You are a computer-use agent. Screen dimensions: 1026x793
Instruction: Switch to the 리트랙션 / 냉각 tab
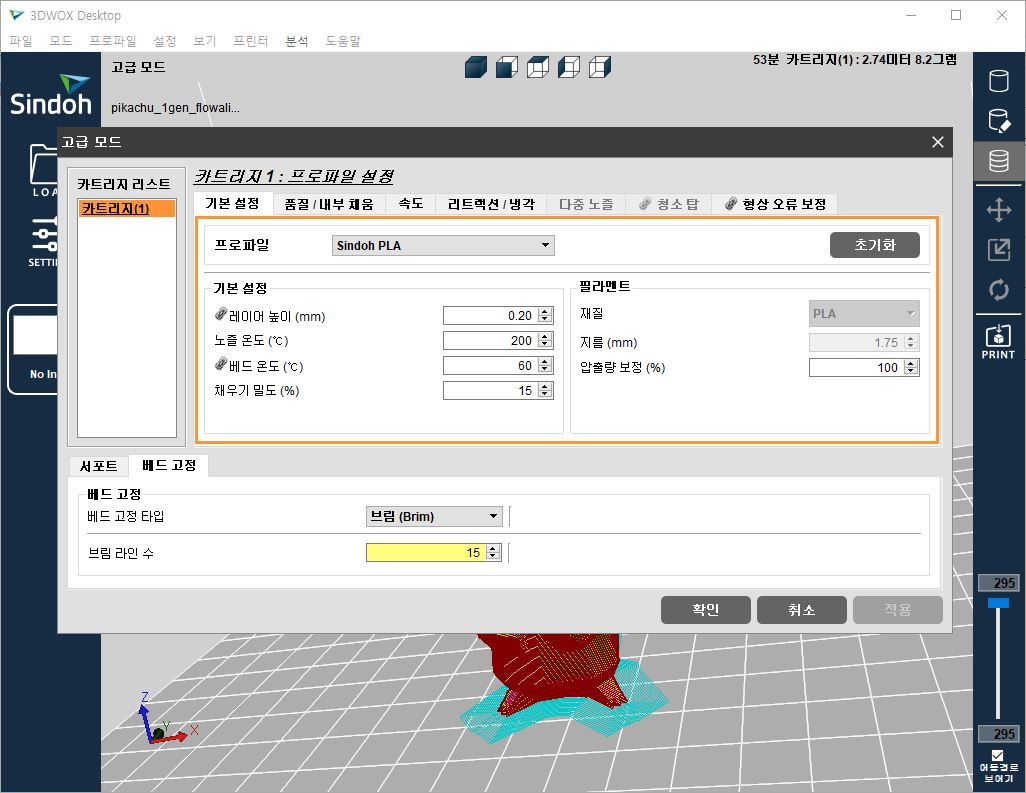pyautogui.click(x=491, y=204)
